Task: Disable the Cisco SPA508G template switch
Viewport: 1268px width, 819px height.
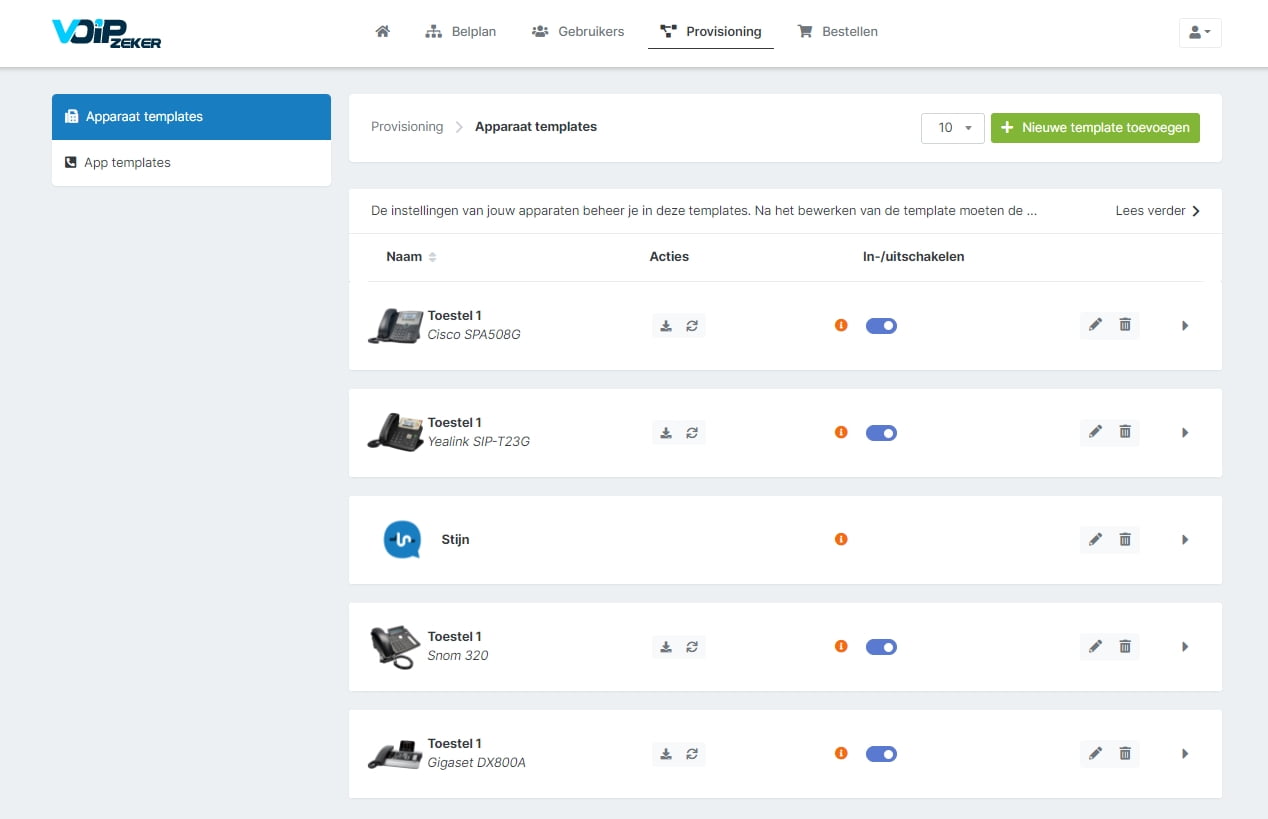Action: coord(881,326)
